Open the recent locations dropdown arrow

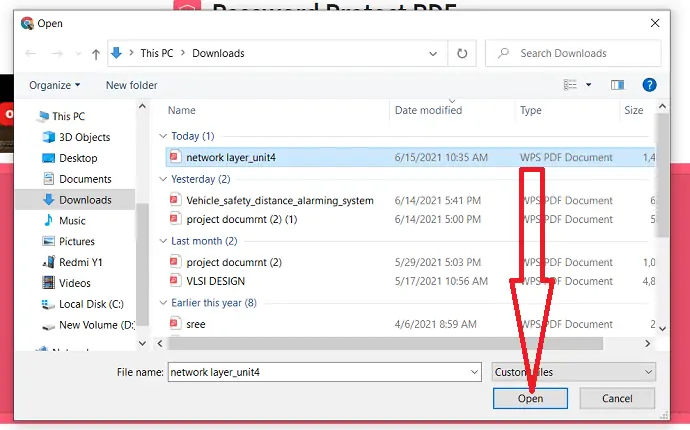coord(78,54)
